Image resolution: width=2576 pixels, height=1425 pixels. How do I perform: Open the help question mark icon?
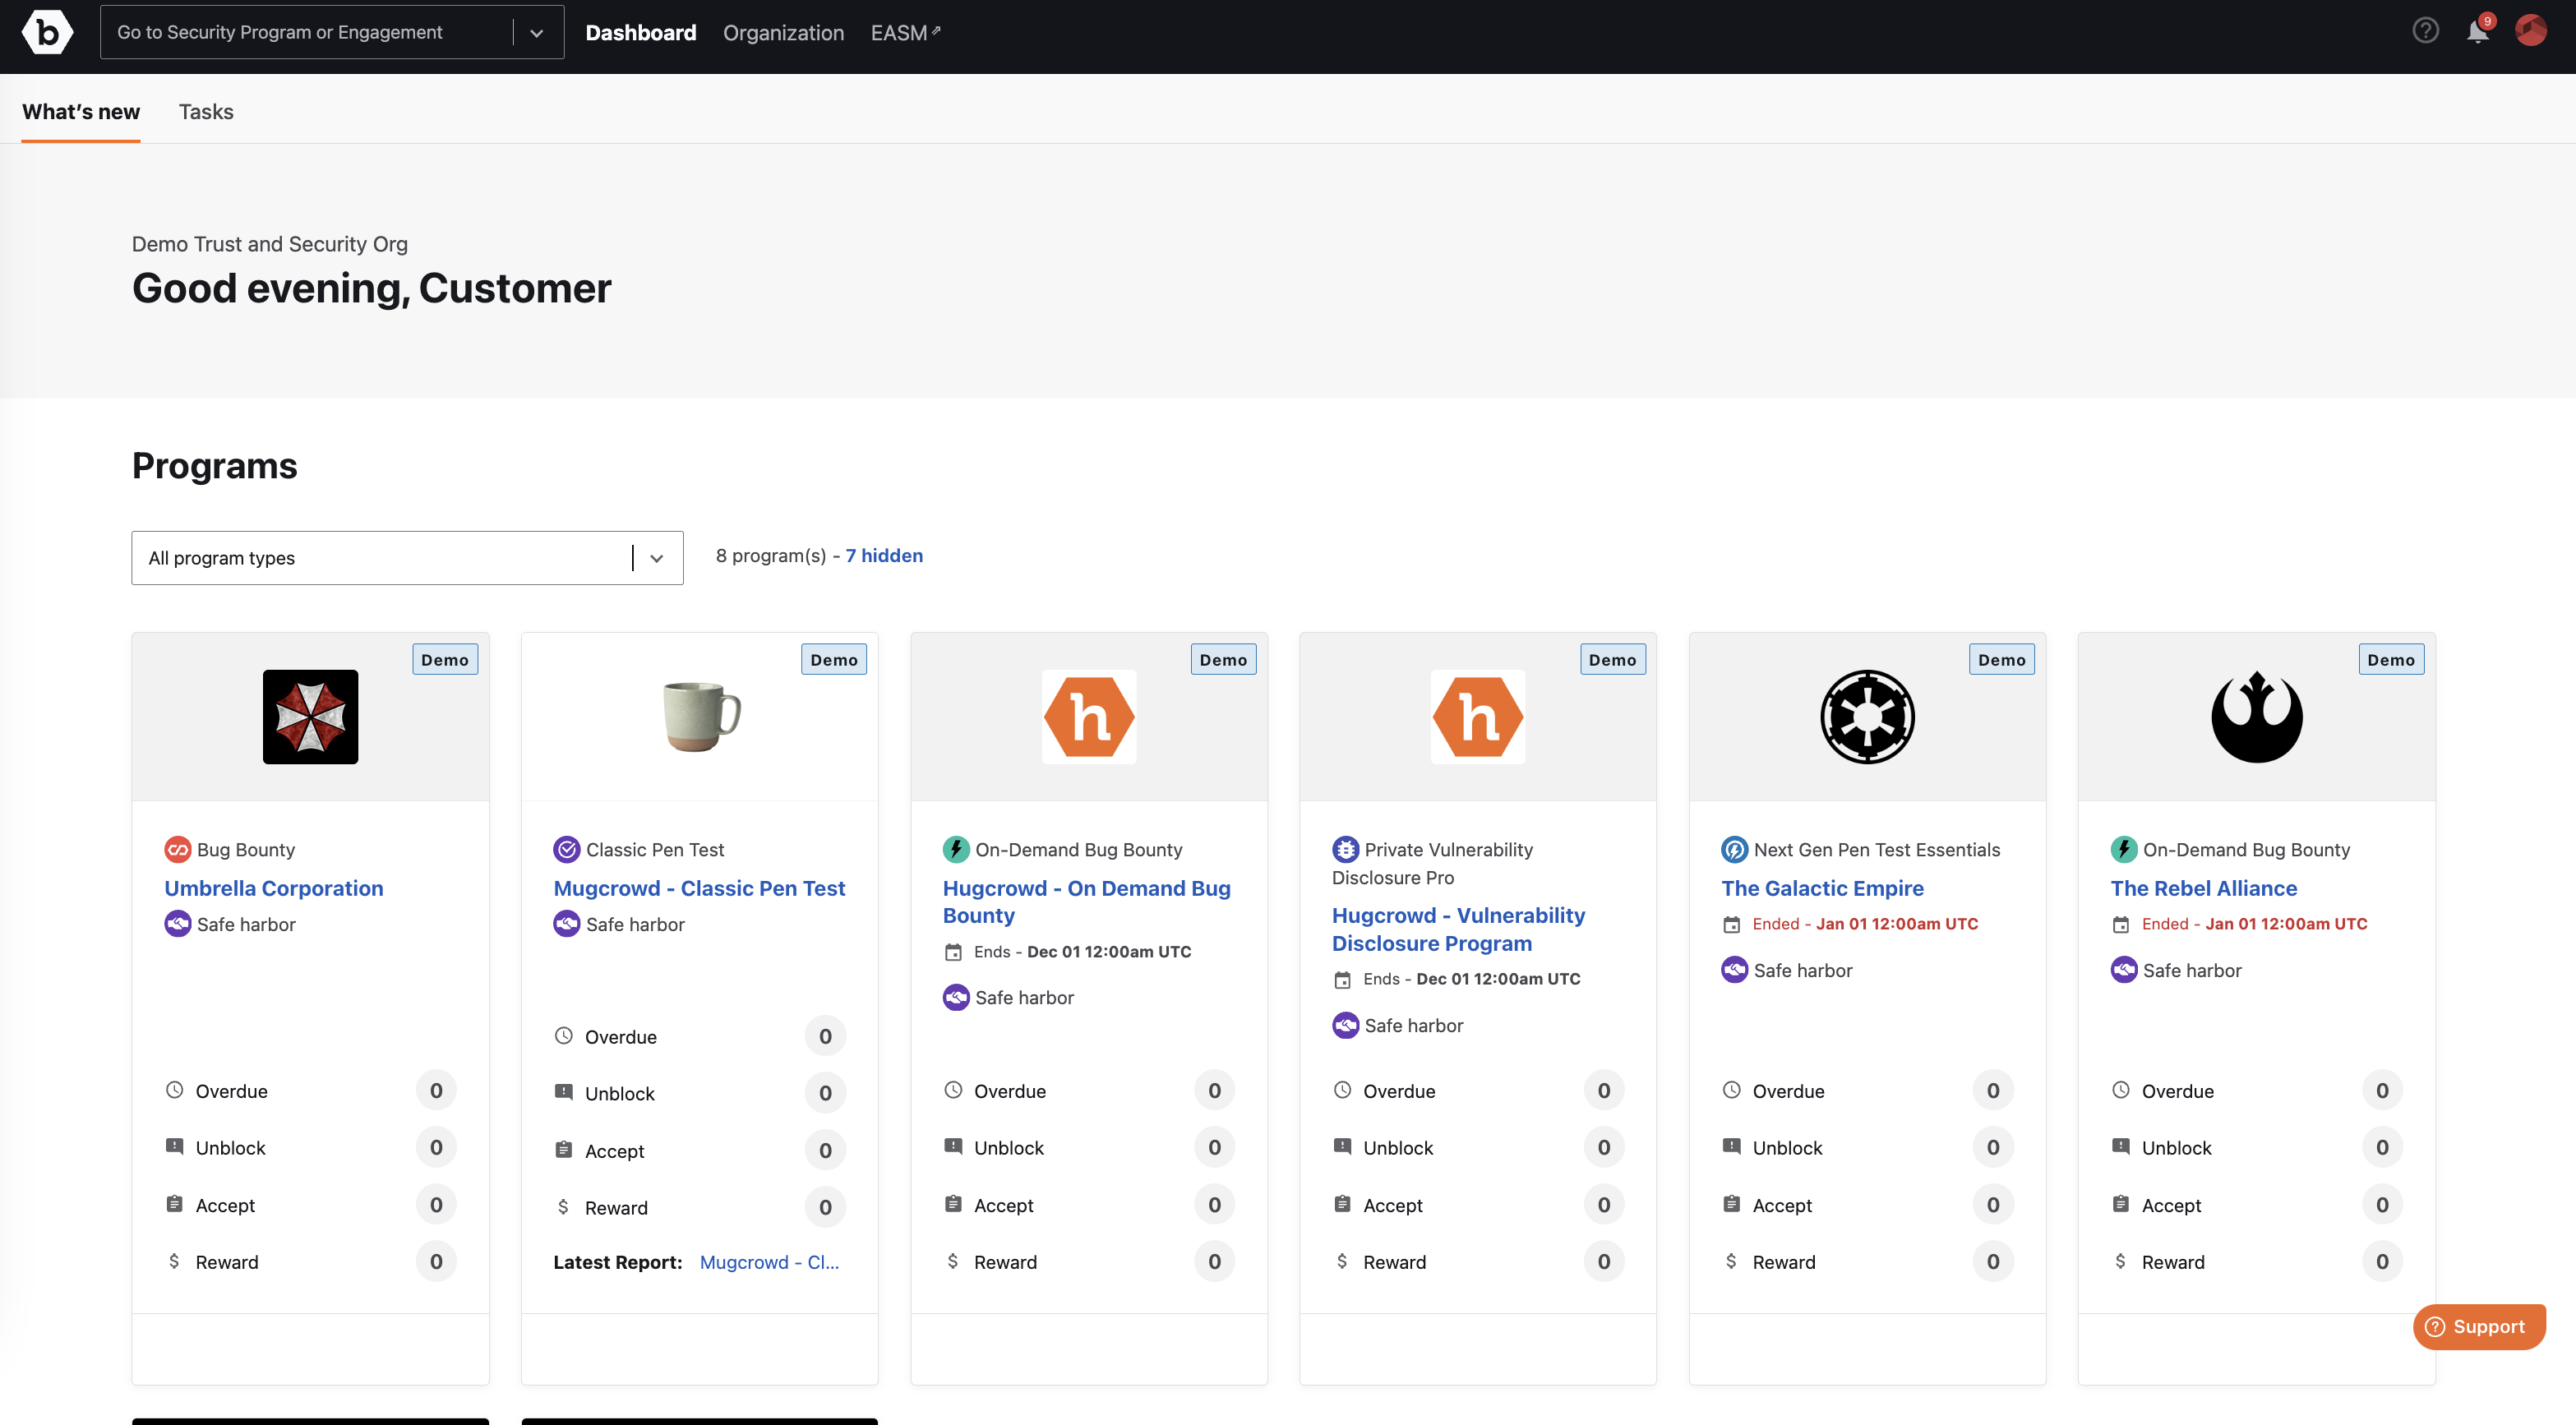point(2425,31)
